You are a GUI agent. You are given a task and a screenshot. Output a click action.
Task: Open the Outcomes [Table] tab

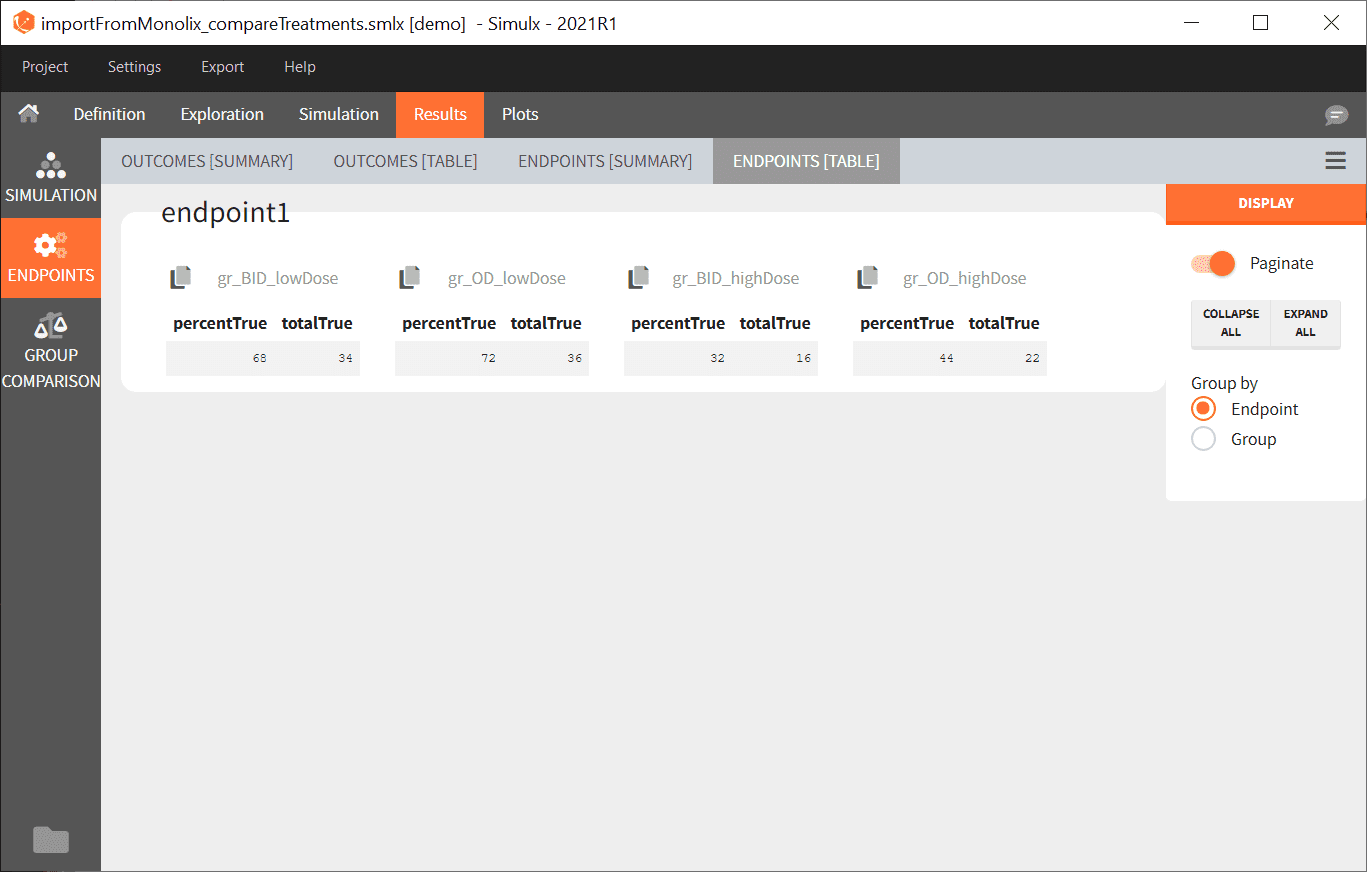click(405, 161)
